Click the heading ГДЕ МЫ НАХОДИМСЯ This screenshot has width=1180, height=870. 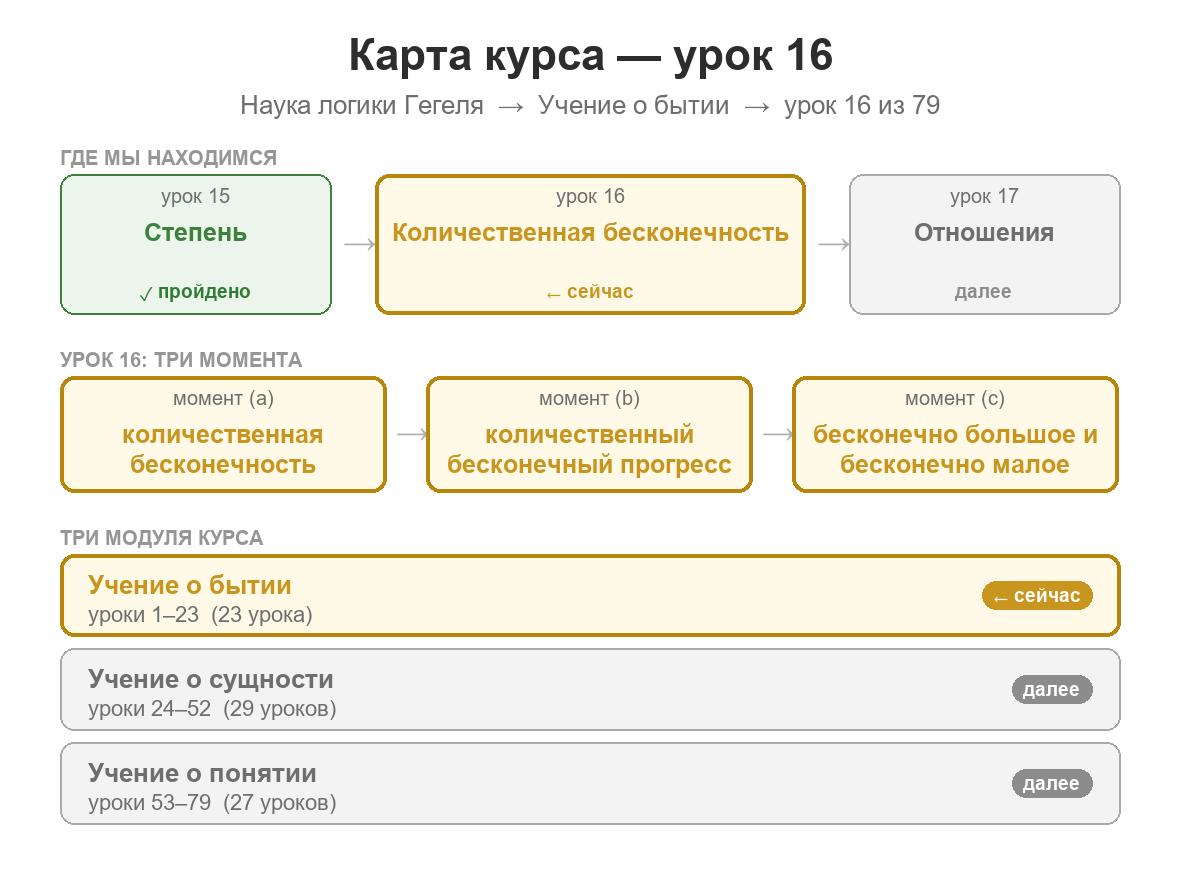169,158
